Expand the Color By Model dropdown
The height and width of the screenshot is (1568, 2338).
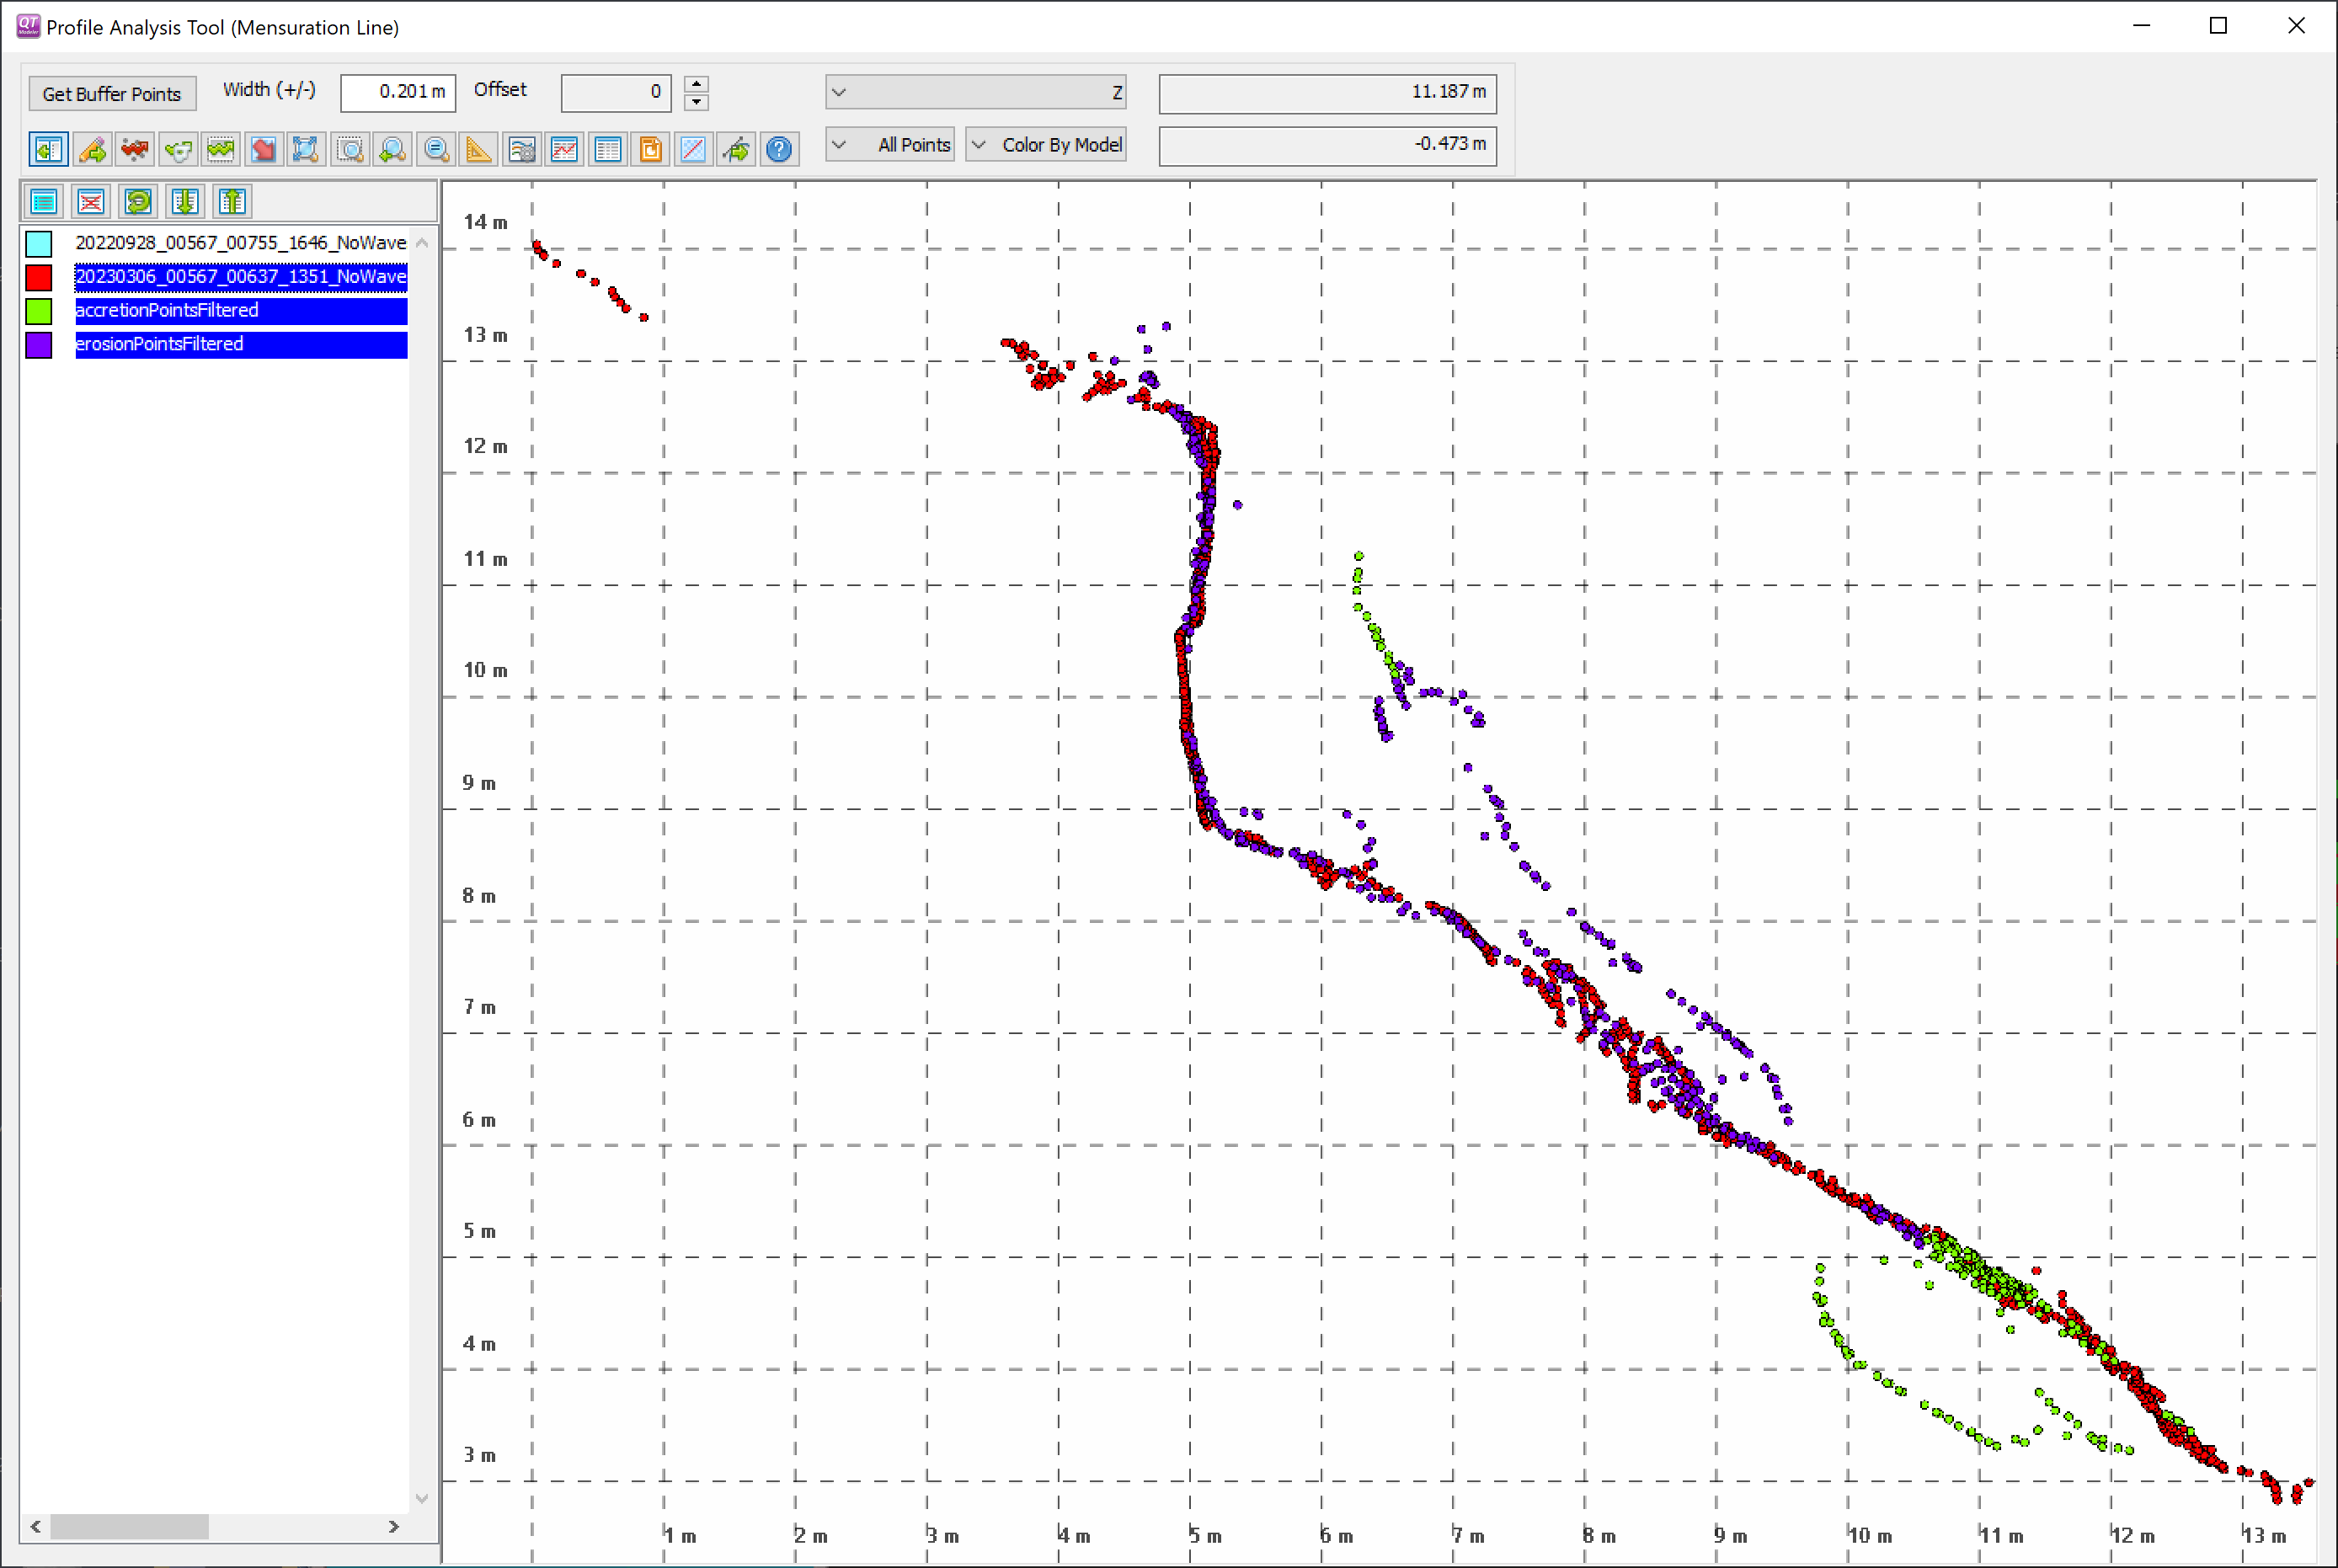click(1046, 145)
